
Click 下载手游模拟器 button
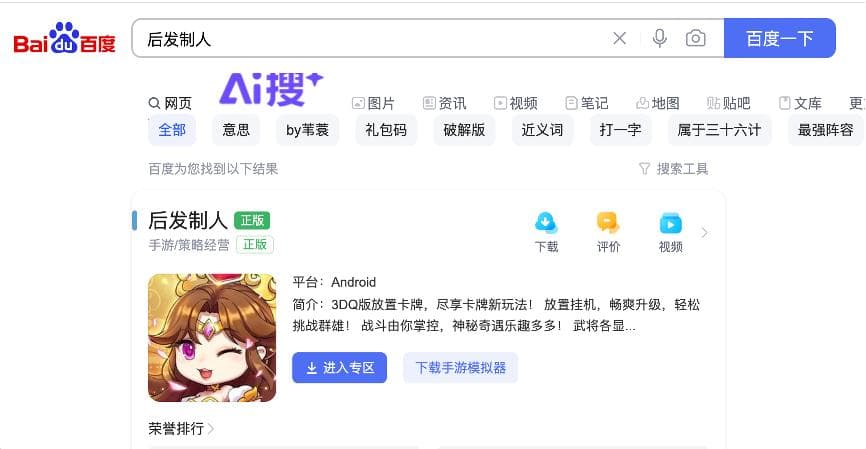click(x=461, y=368)
